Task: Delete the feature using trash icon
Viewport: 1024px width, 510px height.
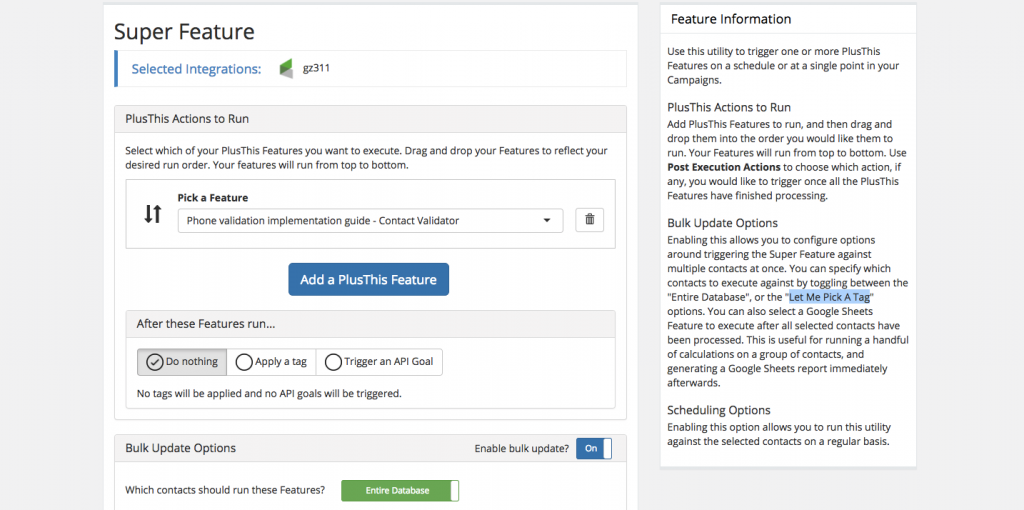Action: point(590,220)
